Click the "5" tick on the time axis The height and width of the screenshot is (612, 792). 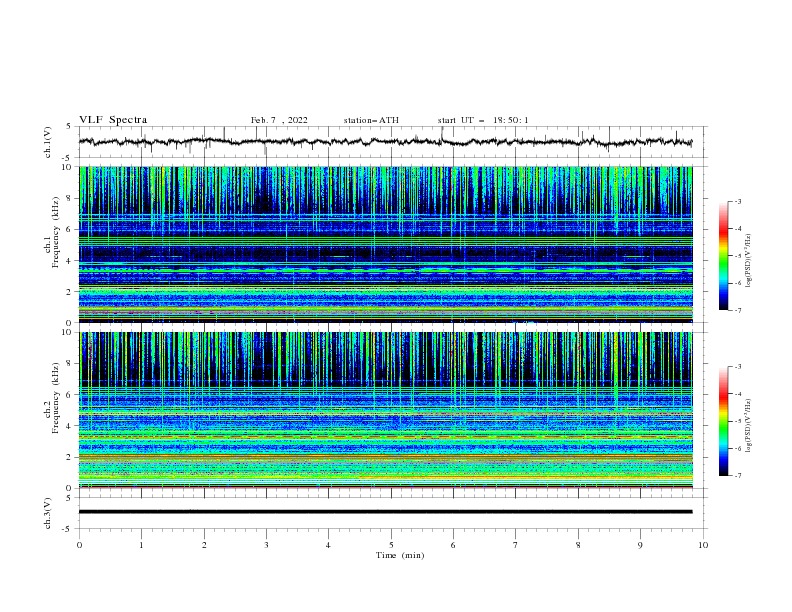pyautogui.click(x=391, y=545)
